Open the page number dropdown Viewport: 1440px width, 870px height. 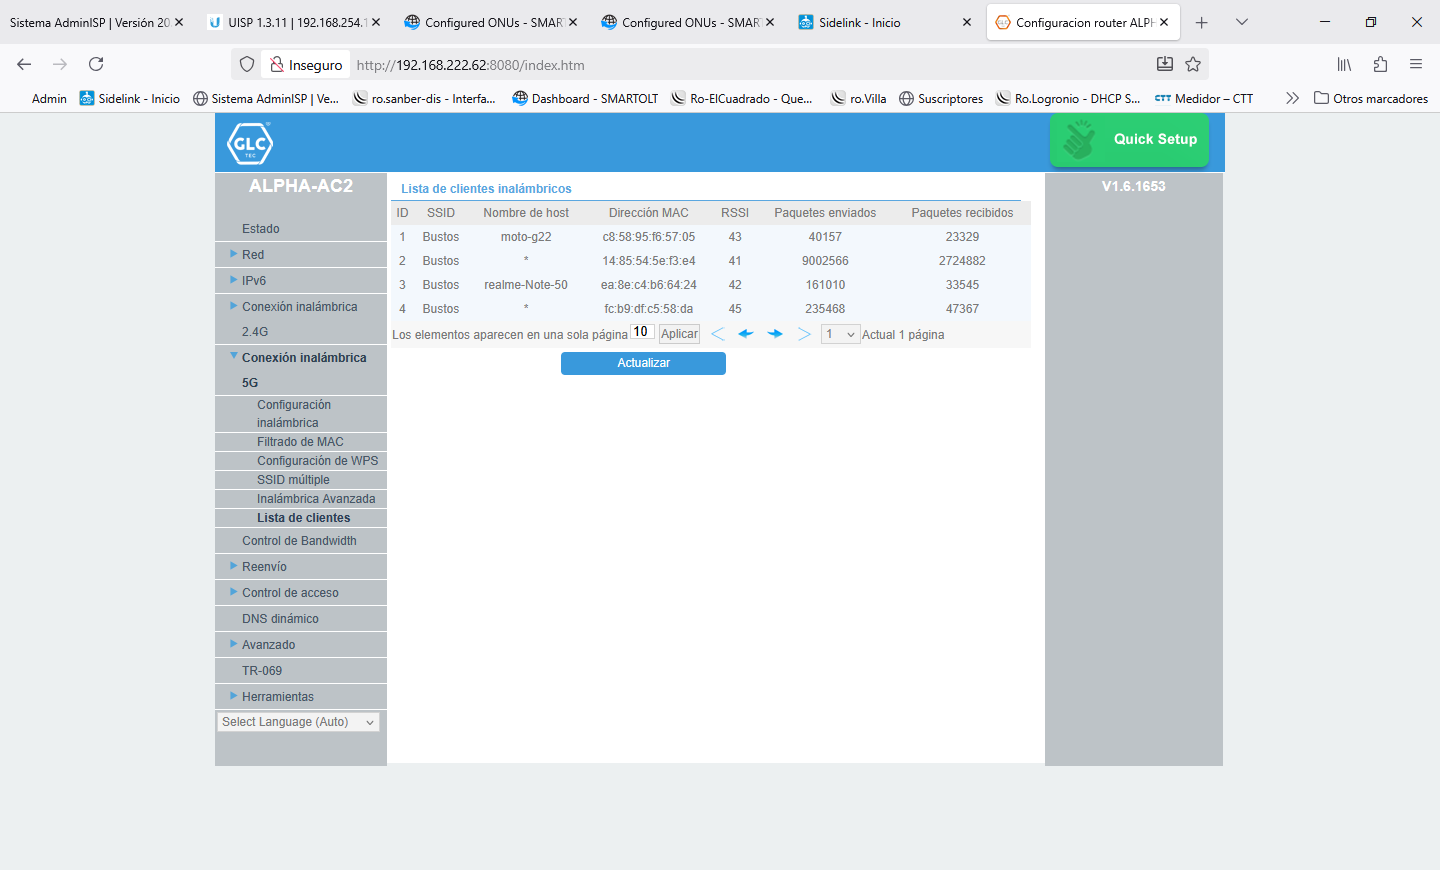tap(840, 334)
